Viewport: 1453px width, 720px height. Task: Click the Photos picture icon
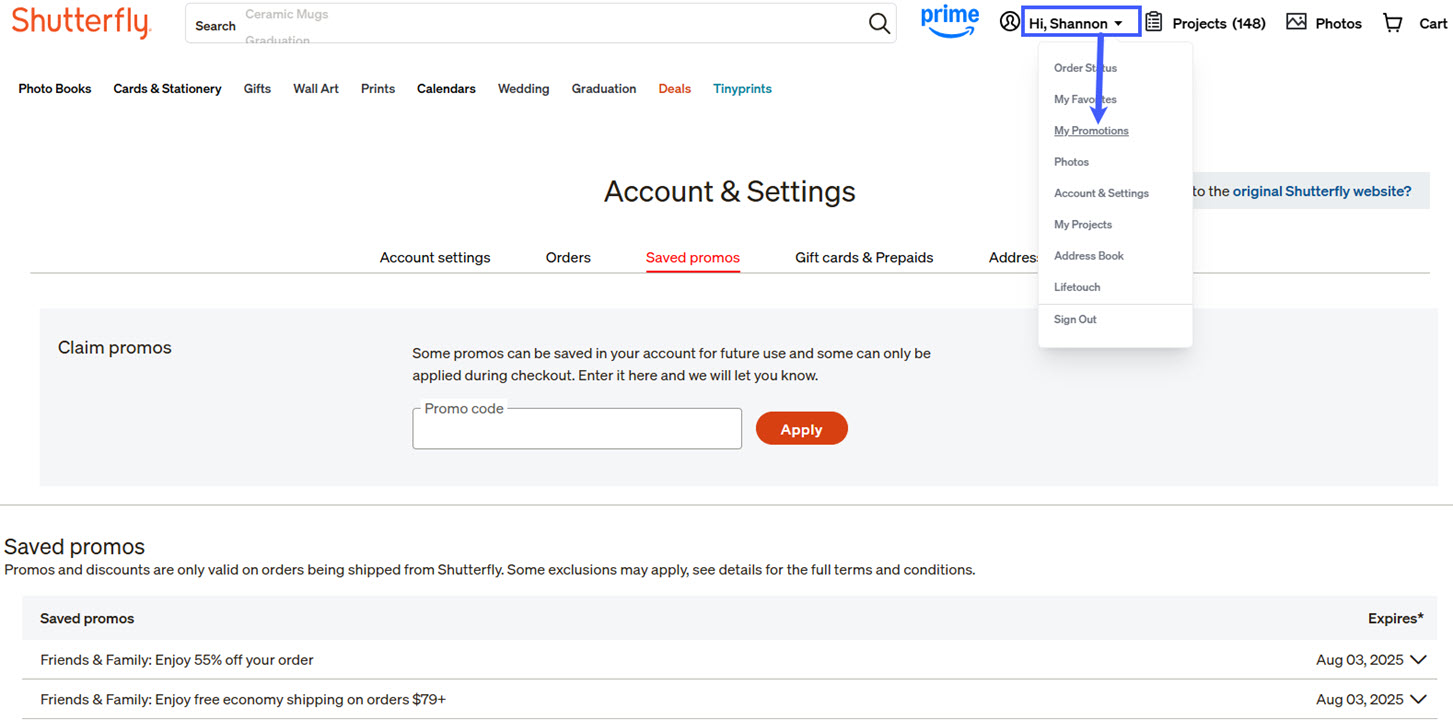[1296, 22]
